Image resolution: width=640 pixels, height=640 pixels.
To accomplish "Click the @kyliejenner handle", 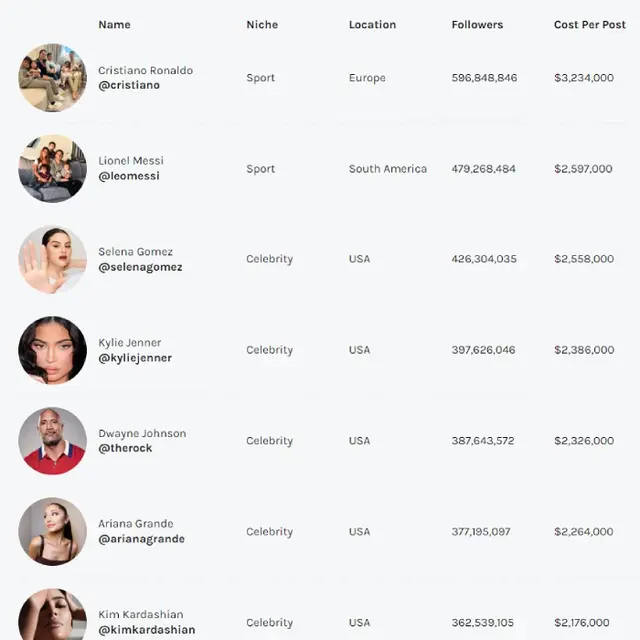I will click(x=135, y=358).
